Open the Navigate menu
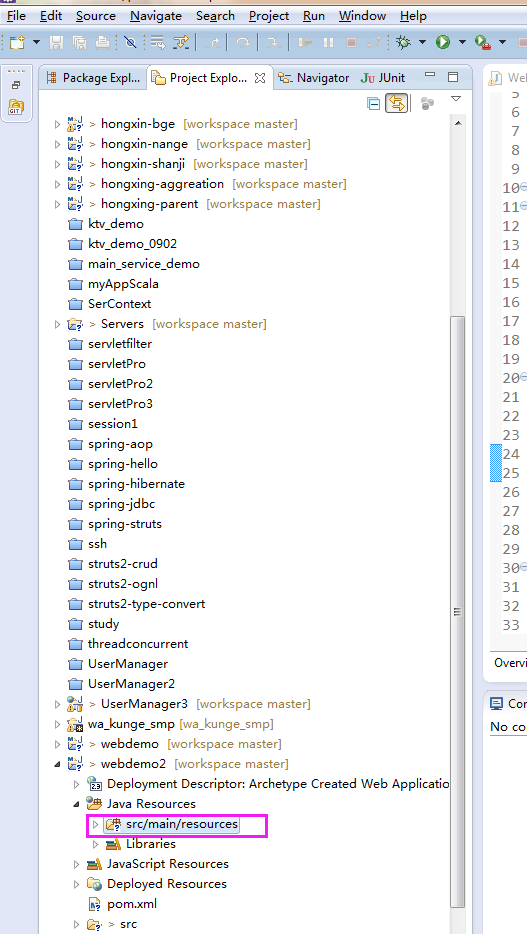The image size is (527, 934). pyautogui.click(x=155, y=16)
